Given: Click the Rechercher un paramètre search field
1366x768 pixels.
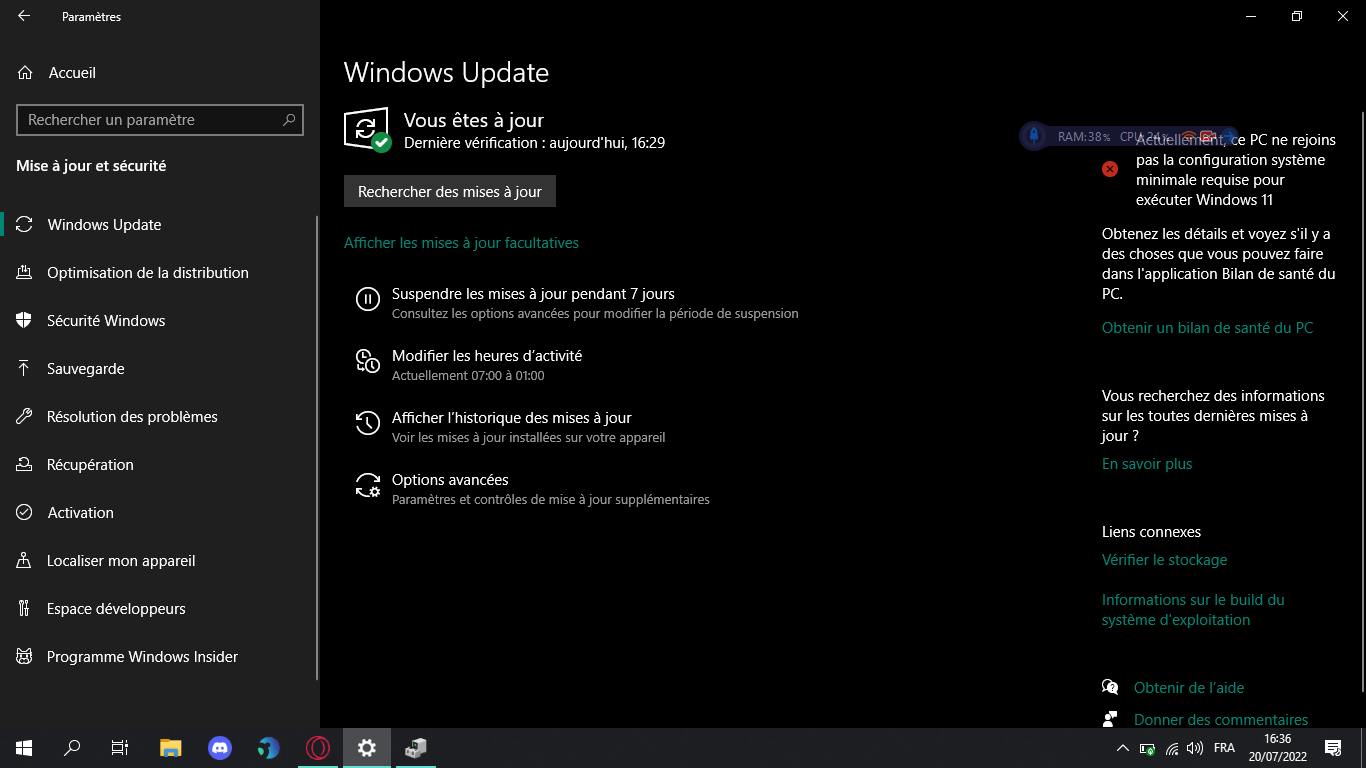Looking at the screenshot, I should 160,120.
